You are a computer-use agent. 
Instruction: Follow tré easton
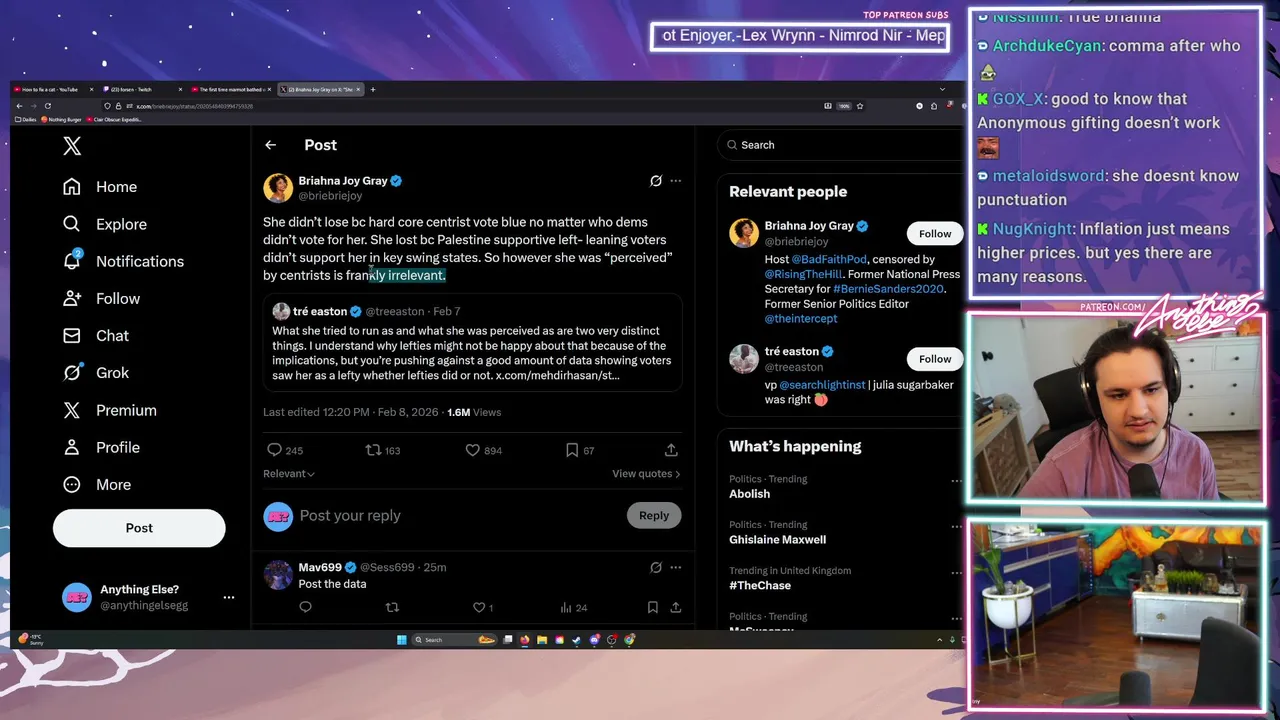click(x=935, y=359)
